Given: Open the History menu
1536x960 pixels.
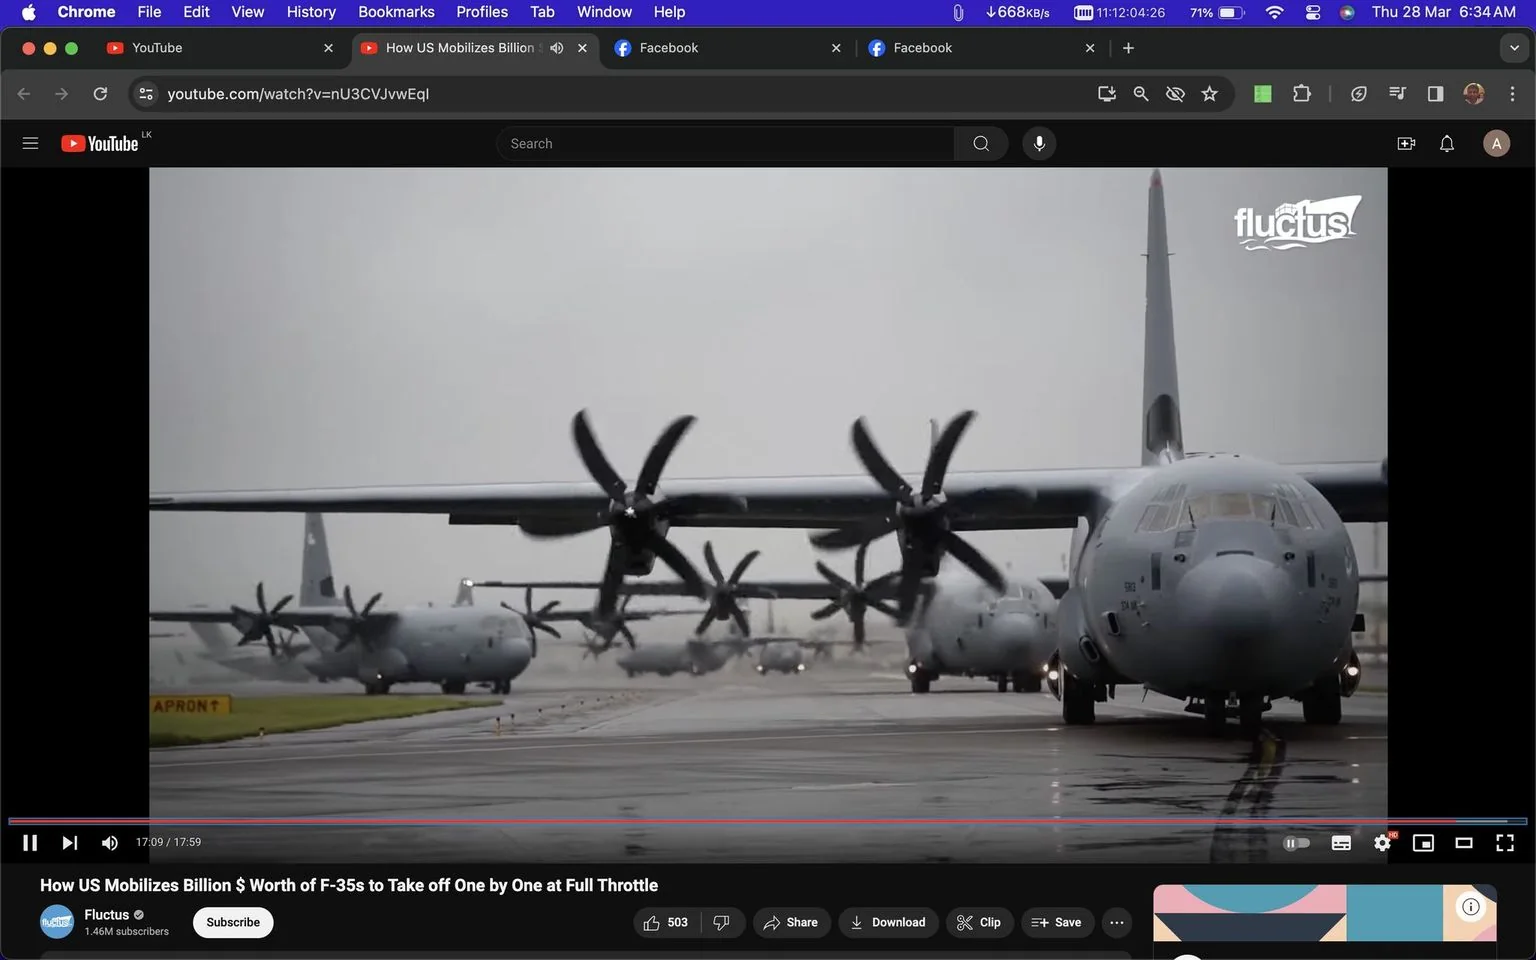Looking at the screenshot, I should pyautogui.click(x=311, y=12).
